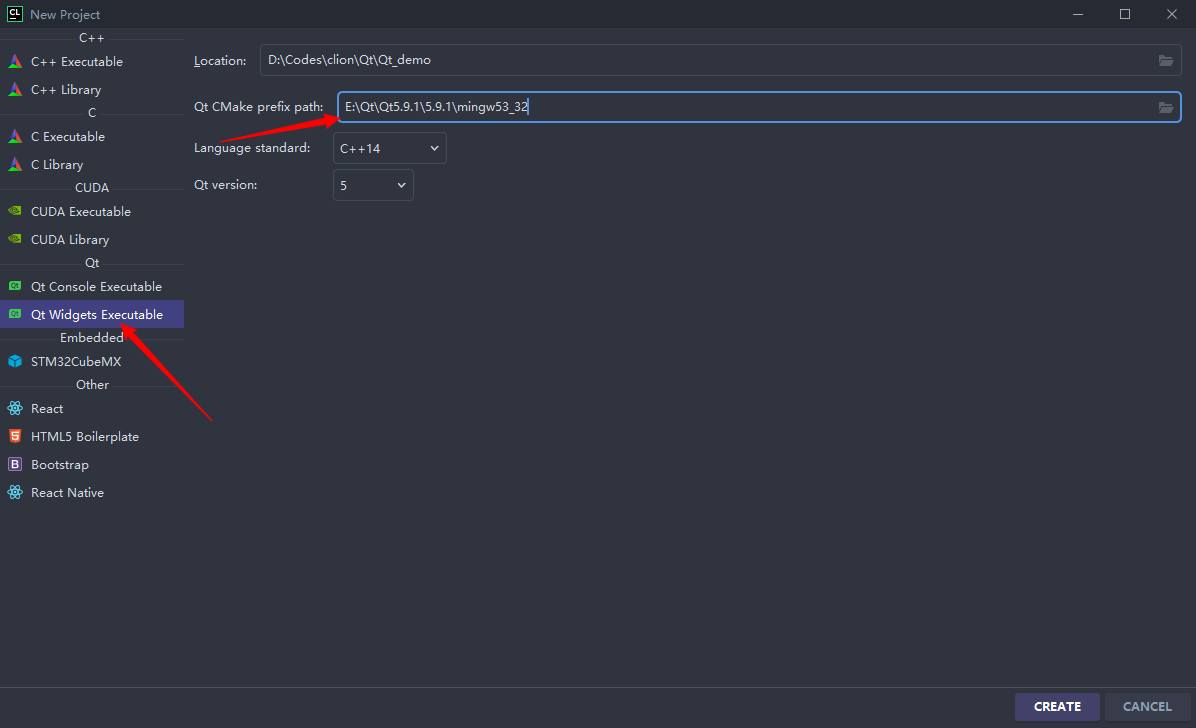Select the Bootstrap template

click(x=92, y=464)
